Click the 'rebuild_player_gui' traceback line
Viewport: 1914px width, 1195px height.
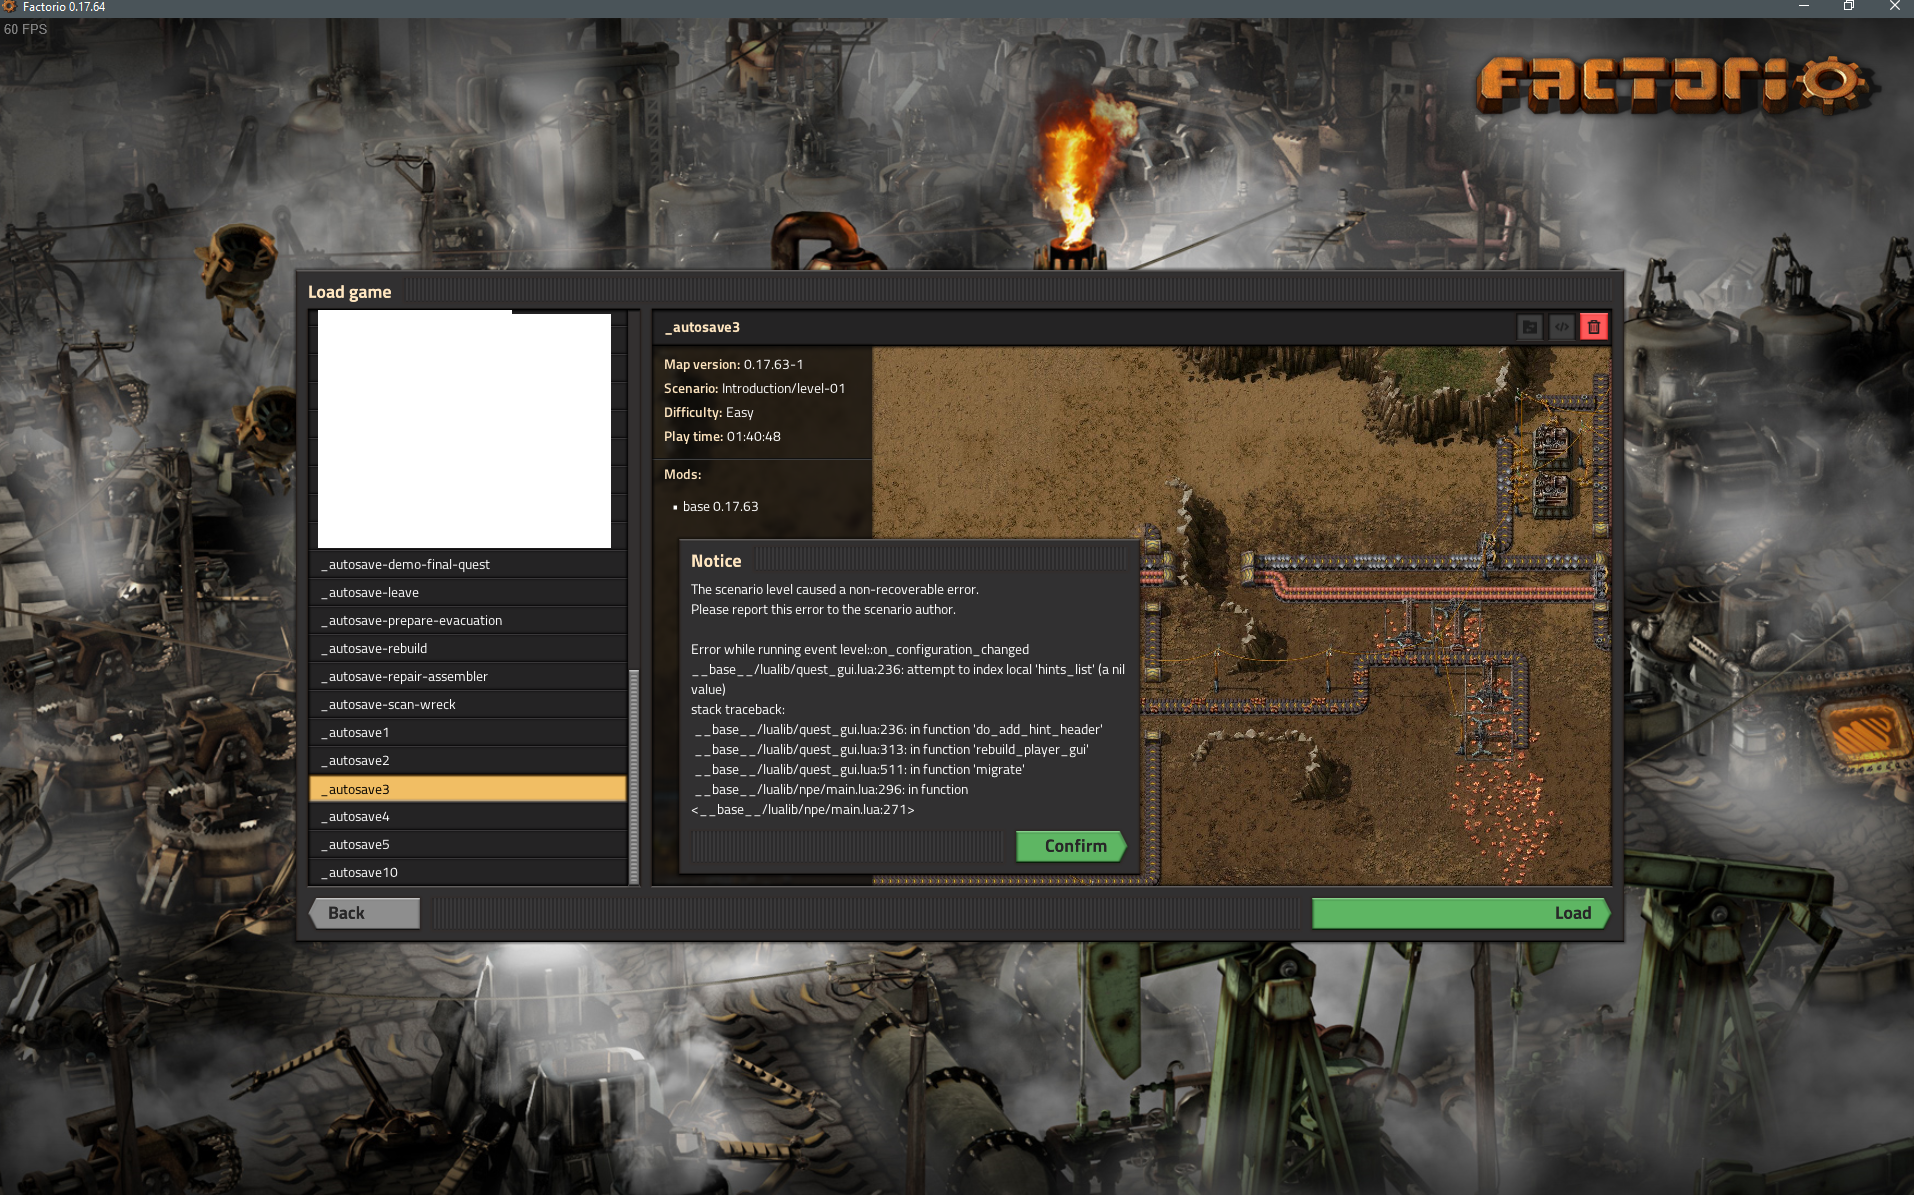(x=892, y=749)
